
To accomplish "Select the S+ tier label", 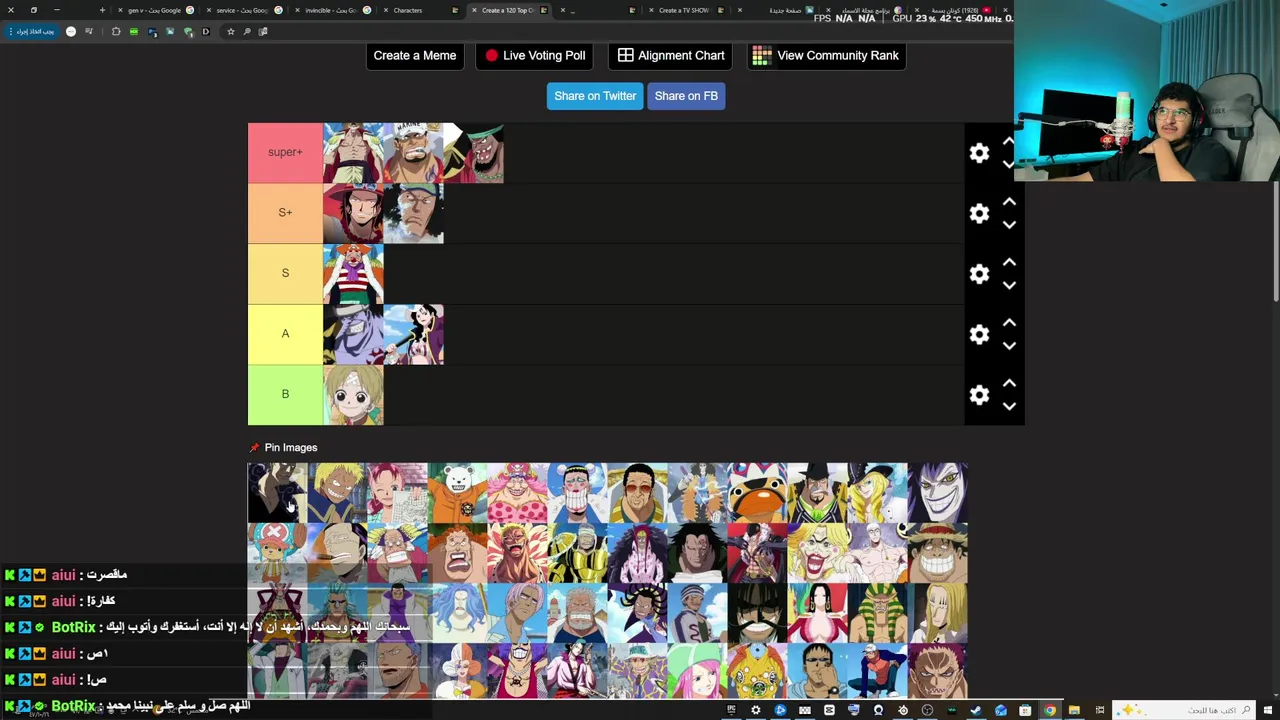I will point(285,213).
